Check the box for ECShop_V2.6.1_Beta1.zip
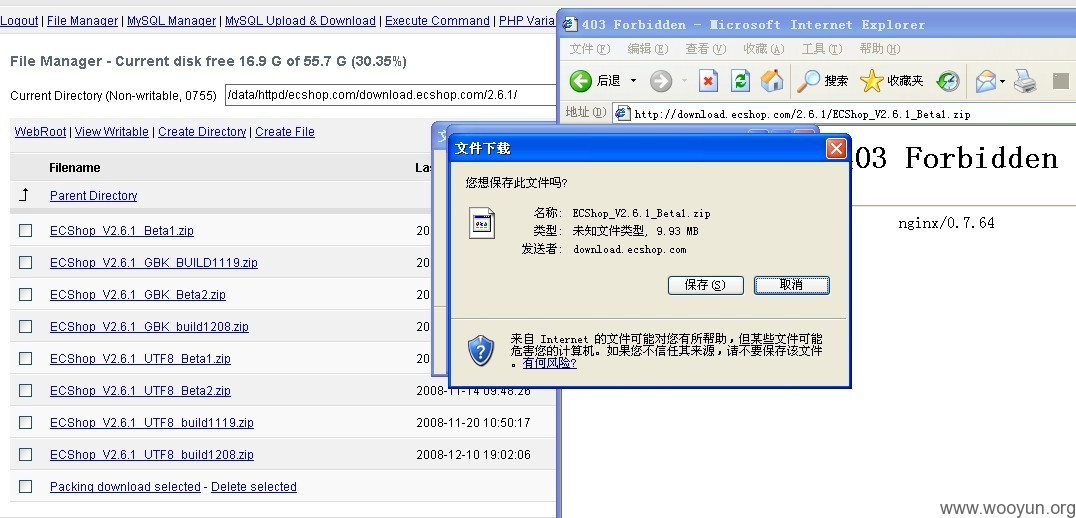1076x518 pixels. 25,231
